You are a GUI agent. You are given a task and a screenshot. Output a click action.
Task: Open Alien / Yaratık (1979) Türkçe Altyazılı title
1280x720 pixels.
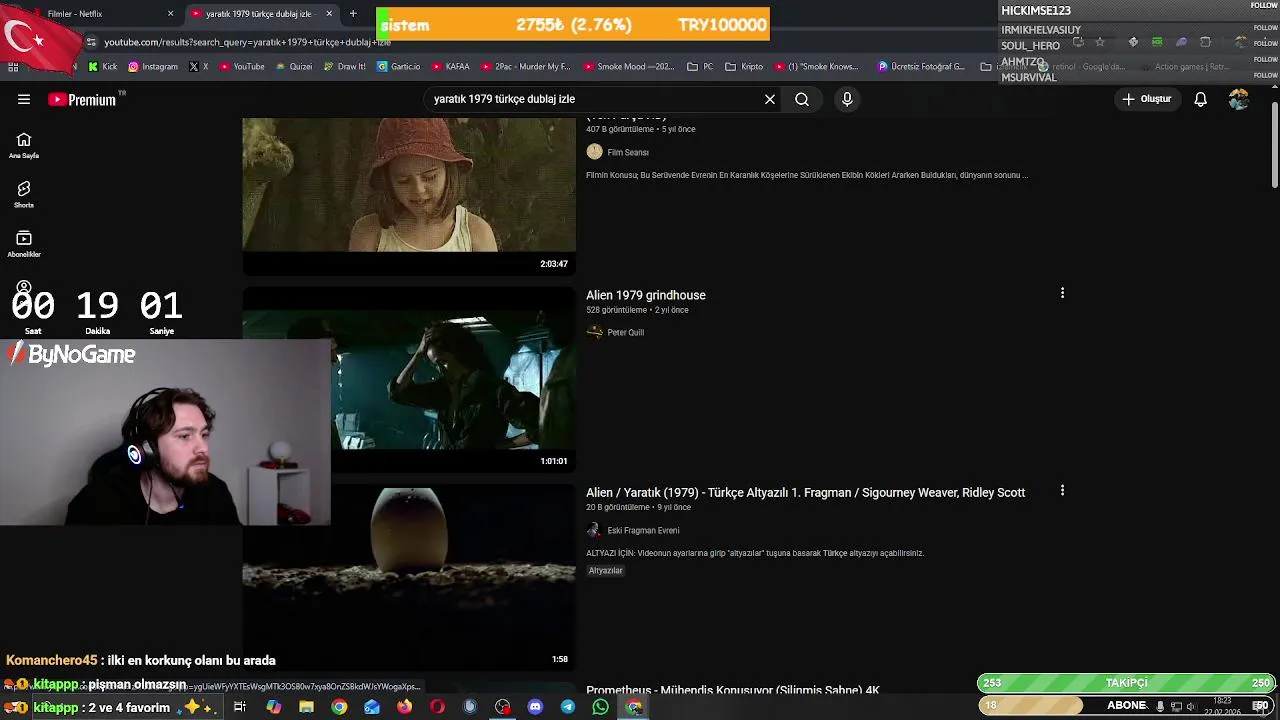[x=805, y=492]
